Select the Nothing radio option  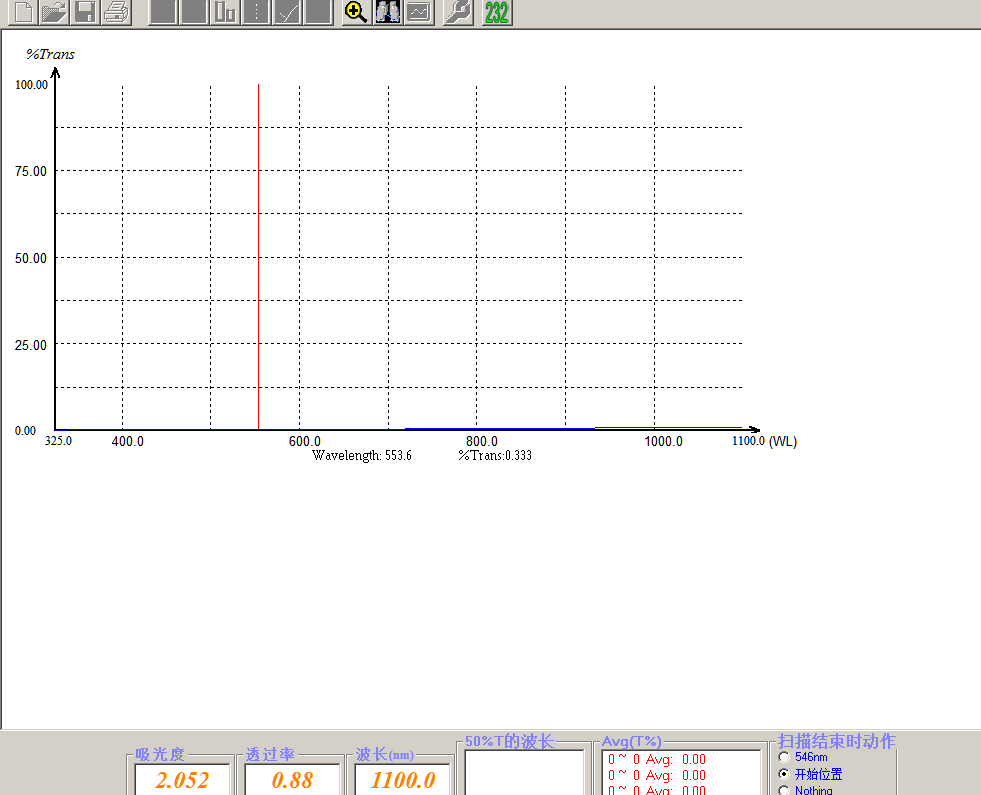click(x=784, y=790)
